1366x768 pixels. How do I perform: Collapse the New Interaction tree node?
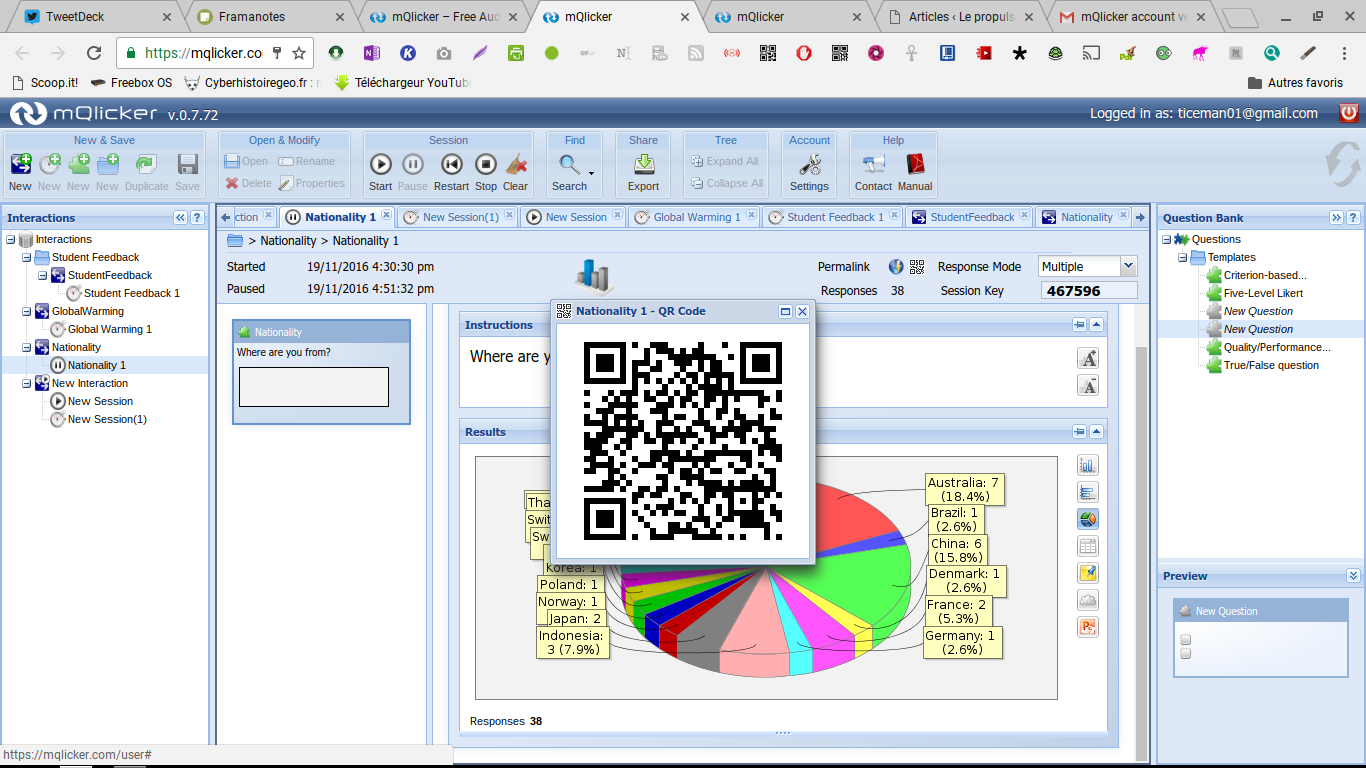point(27,384)
